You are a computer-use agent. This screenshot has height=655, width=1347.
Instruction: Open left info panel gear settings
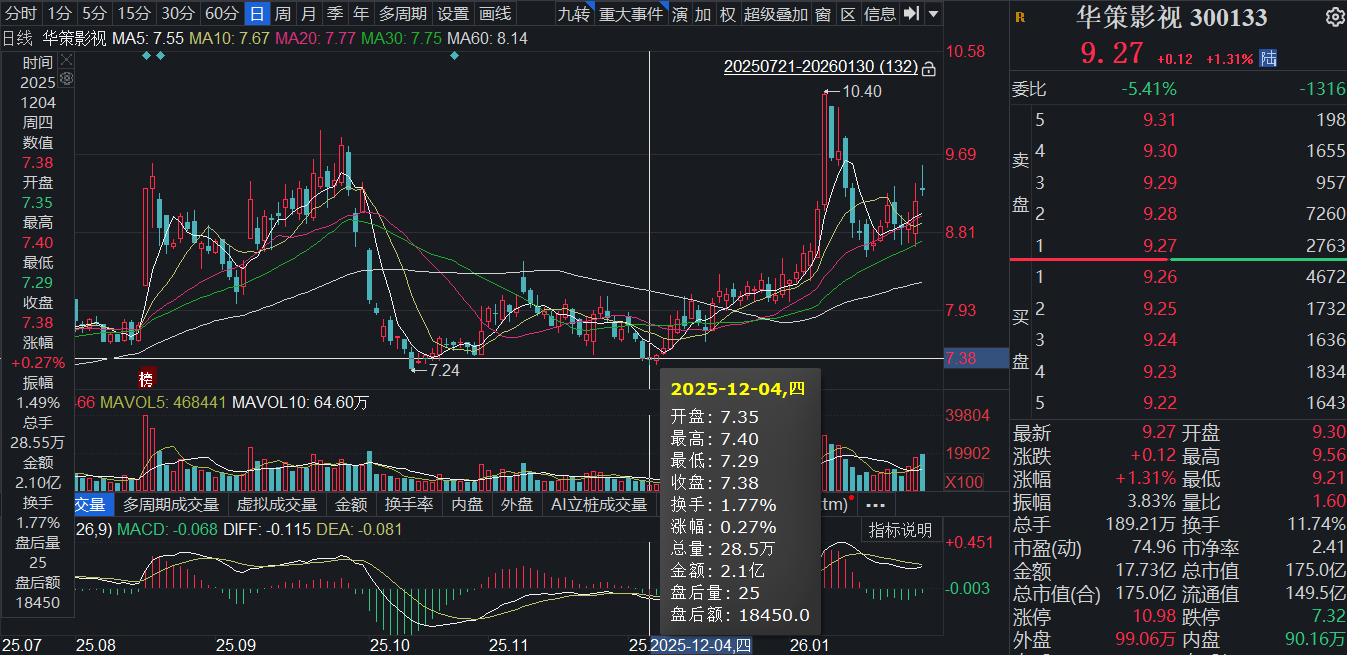point(66,79)
